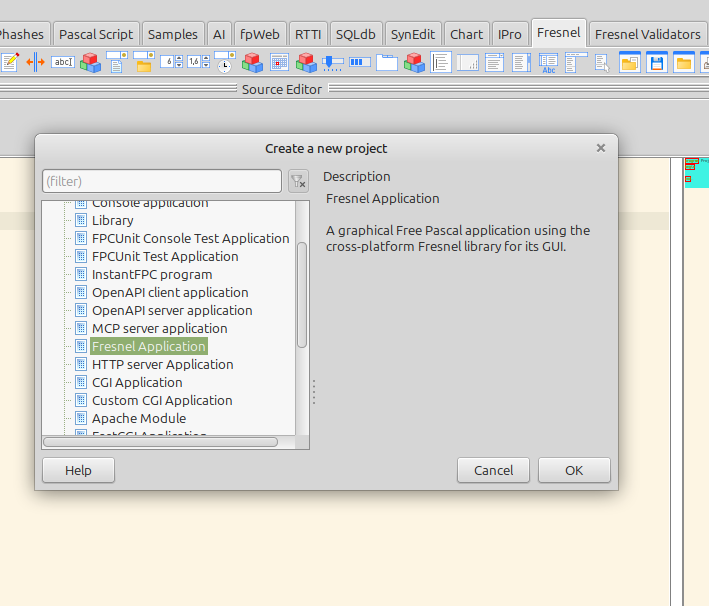Click the icon beside Apache Module row
Viewport: 709px width, 606px height.
(81, 418)
